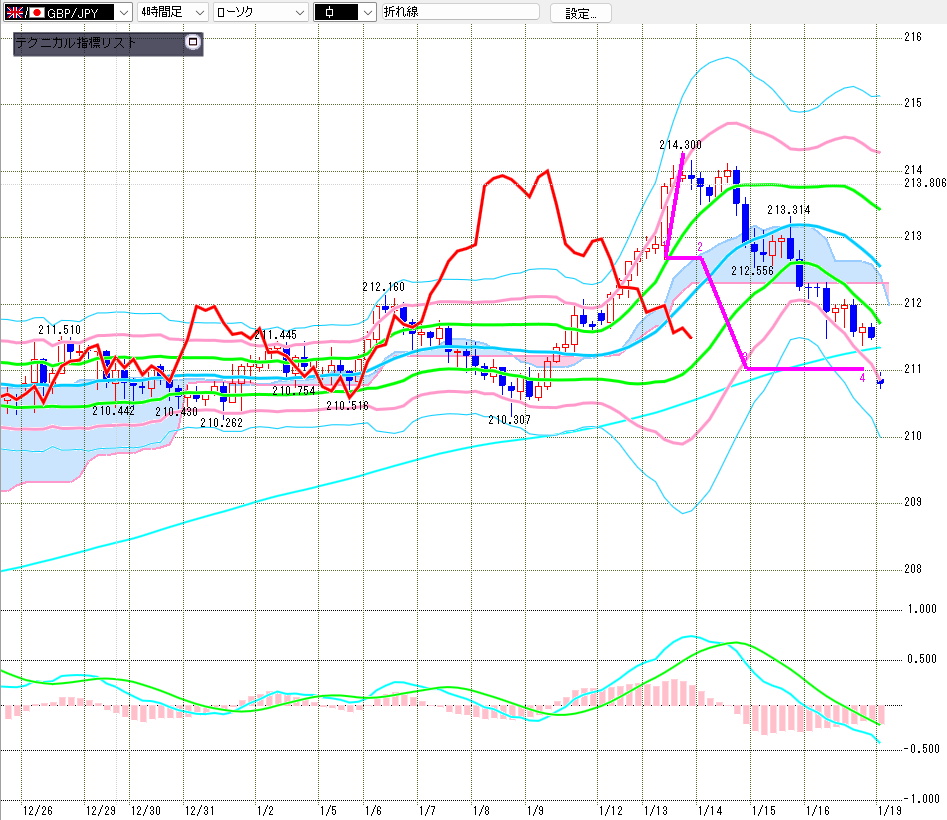Click the magenta wave point labeled 4
The height and width of the screenshot is (820, 947).
pyautogui.click(x=862, y=378)
